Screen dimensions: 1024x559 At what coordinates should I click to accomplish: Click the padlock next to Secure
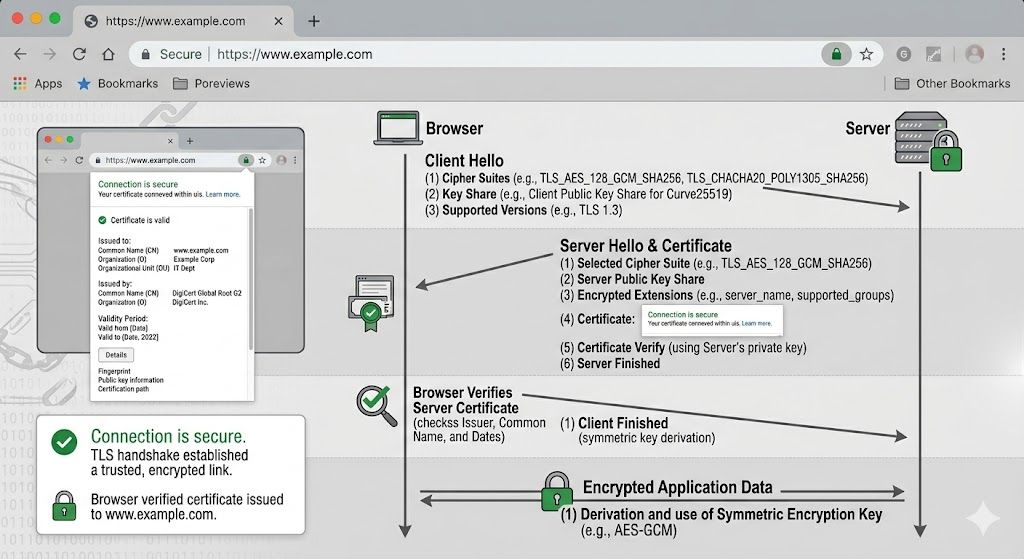tap(146, 54)
